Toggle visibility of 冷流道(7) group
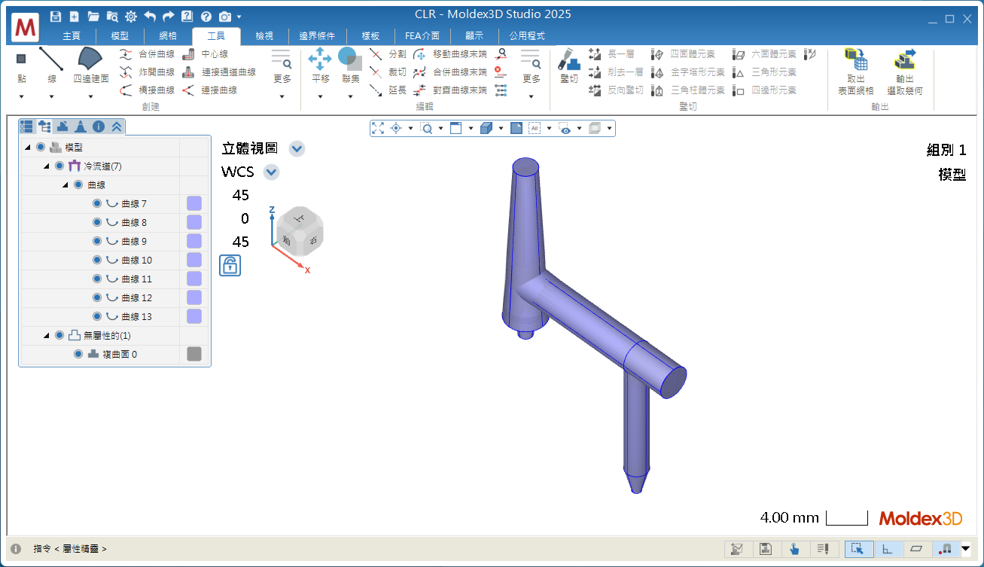Image resolution: width=984 pixels, height=567 pixels. (x=59, y=166)
